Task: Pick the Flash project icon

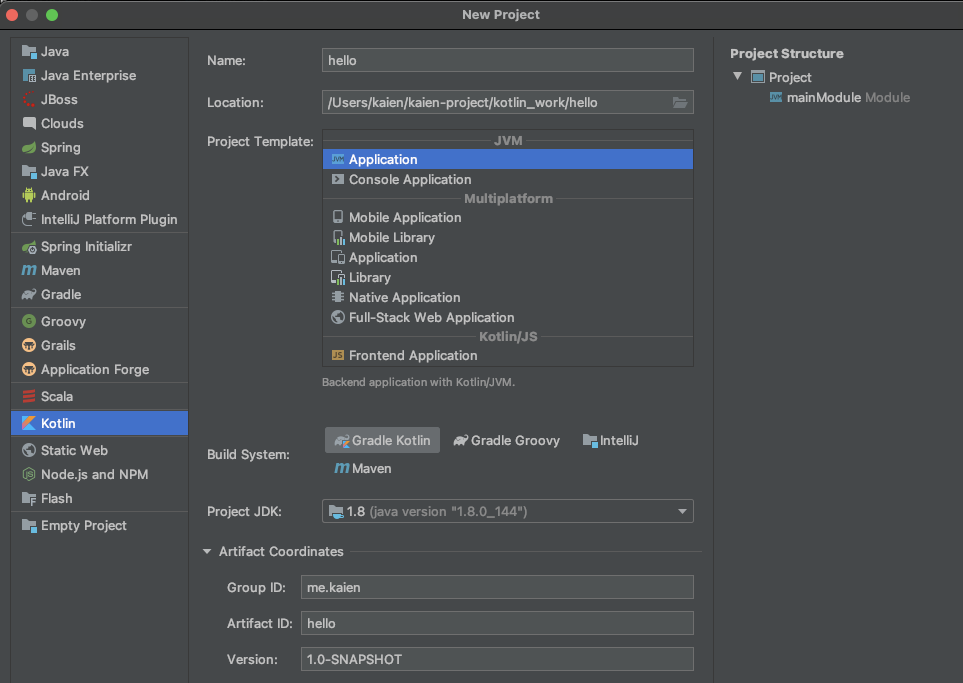Action: click(29, 498)
